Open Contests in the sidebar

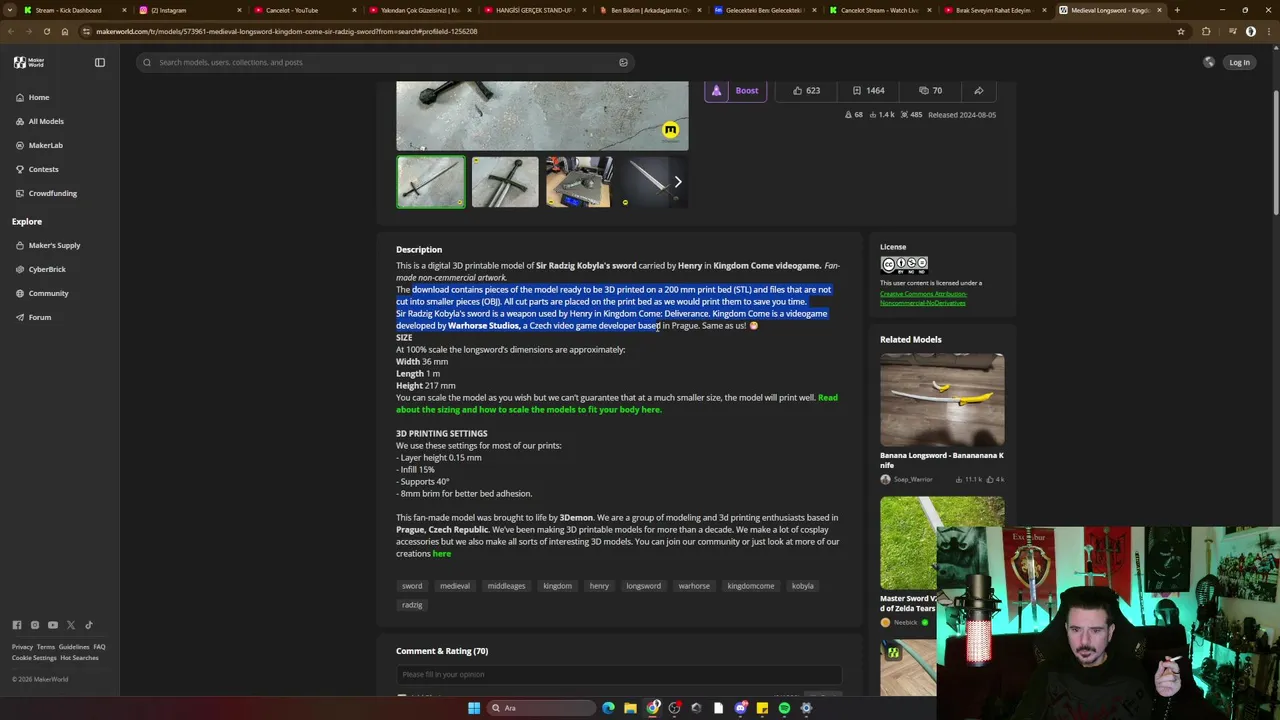point(43,169)
